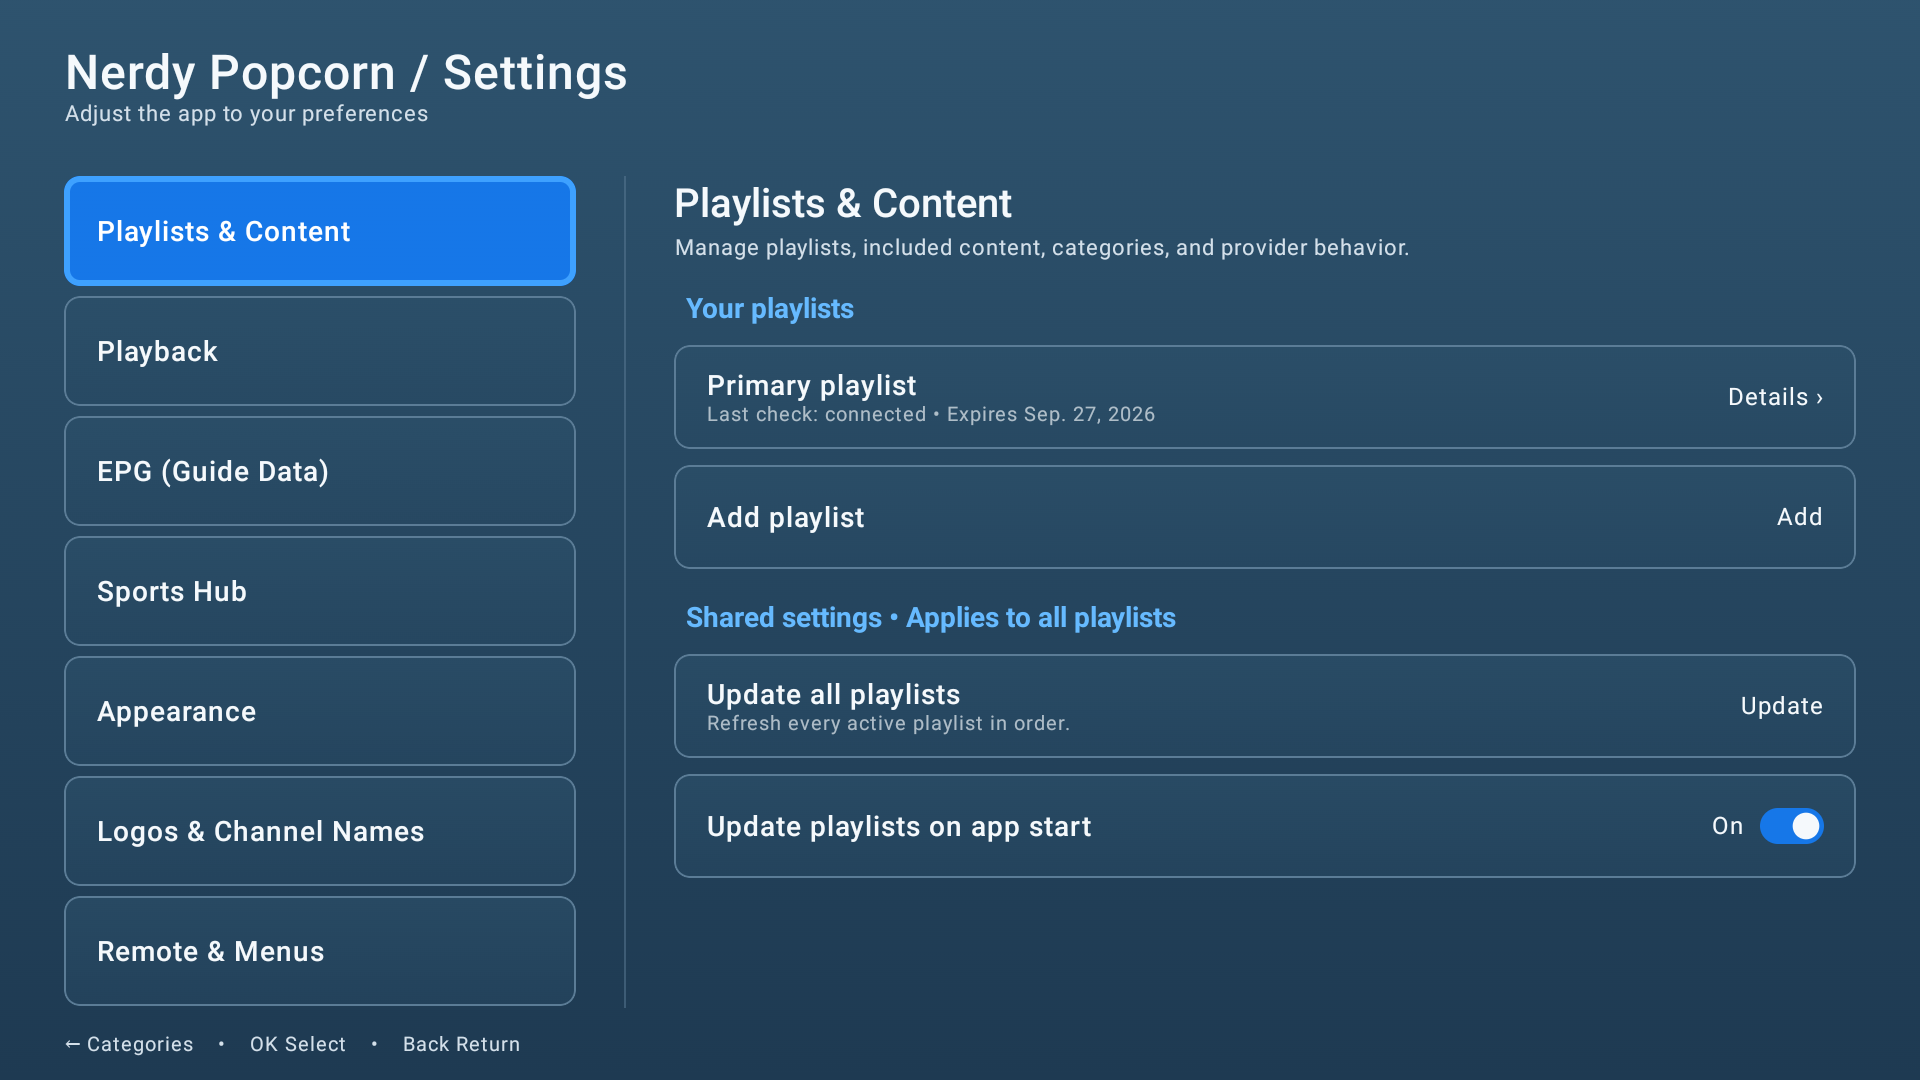Click the Your playlists section heading
Screen dimensions: 1920x1080
pos(770,309)
